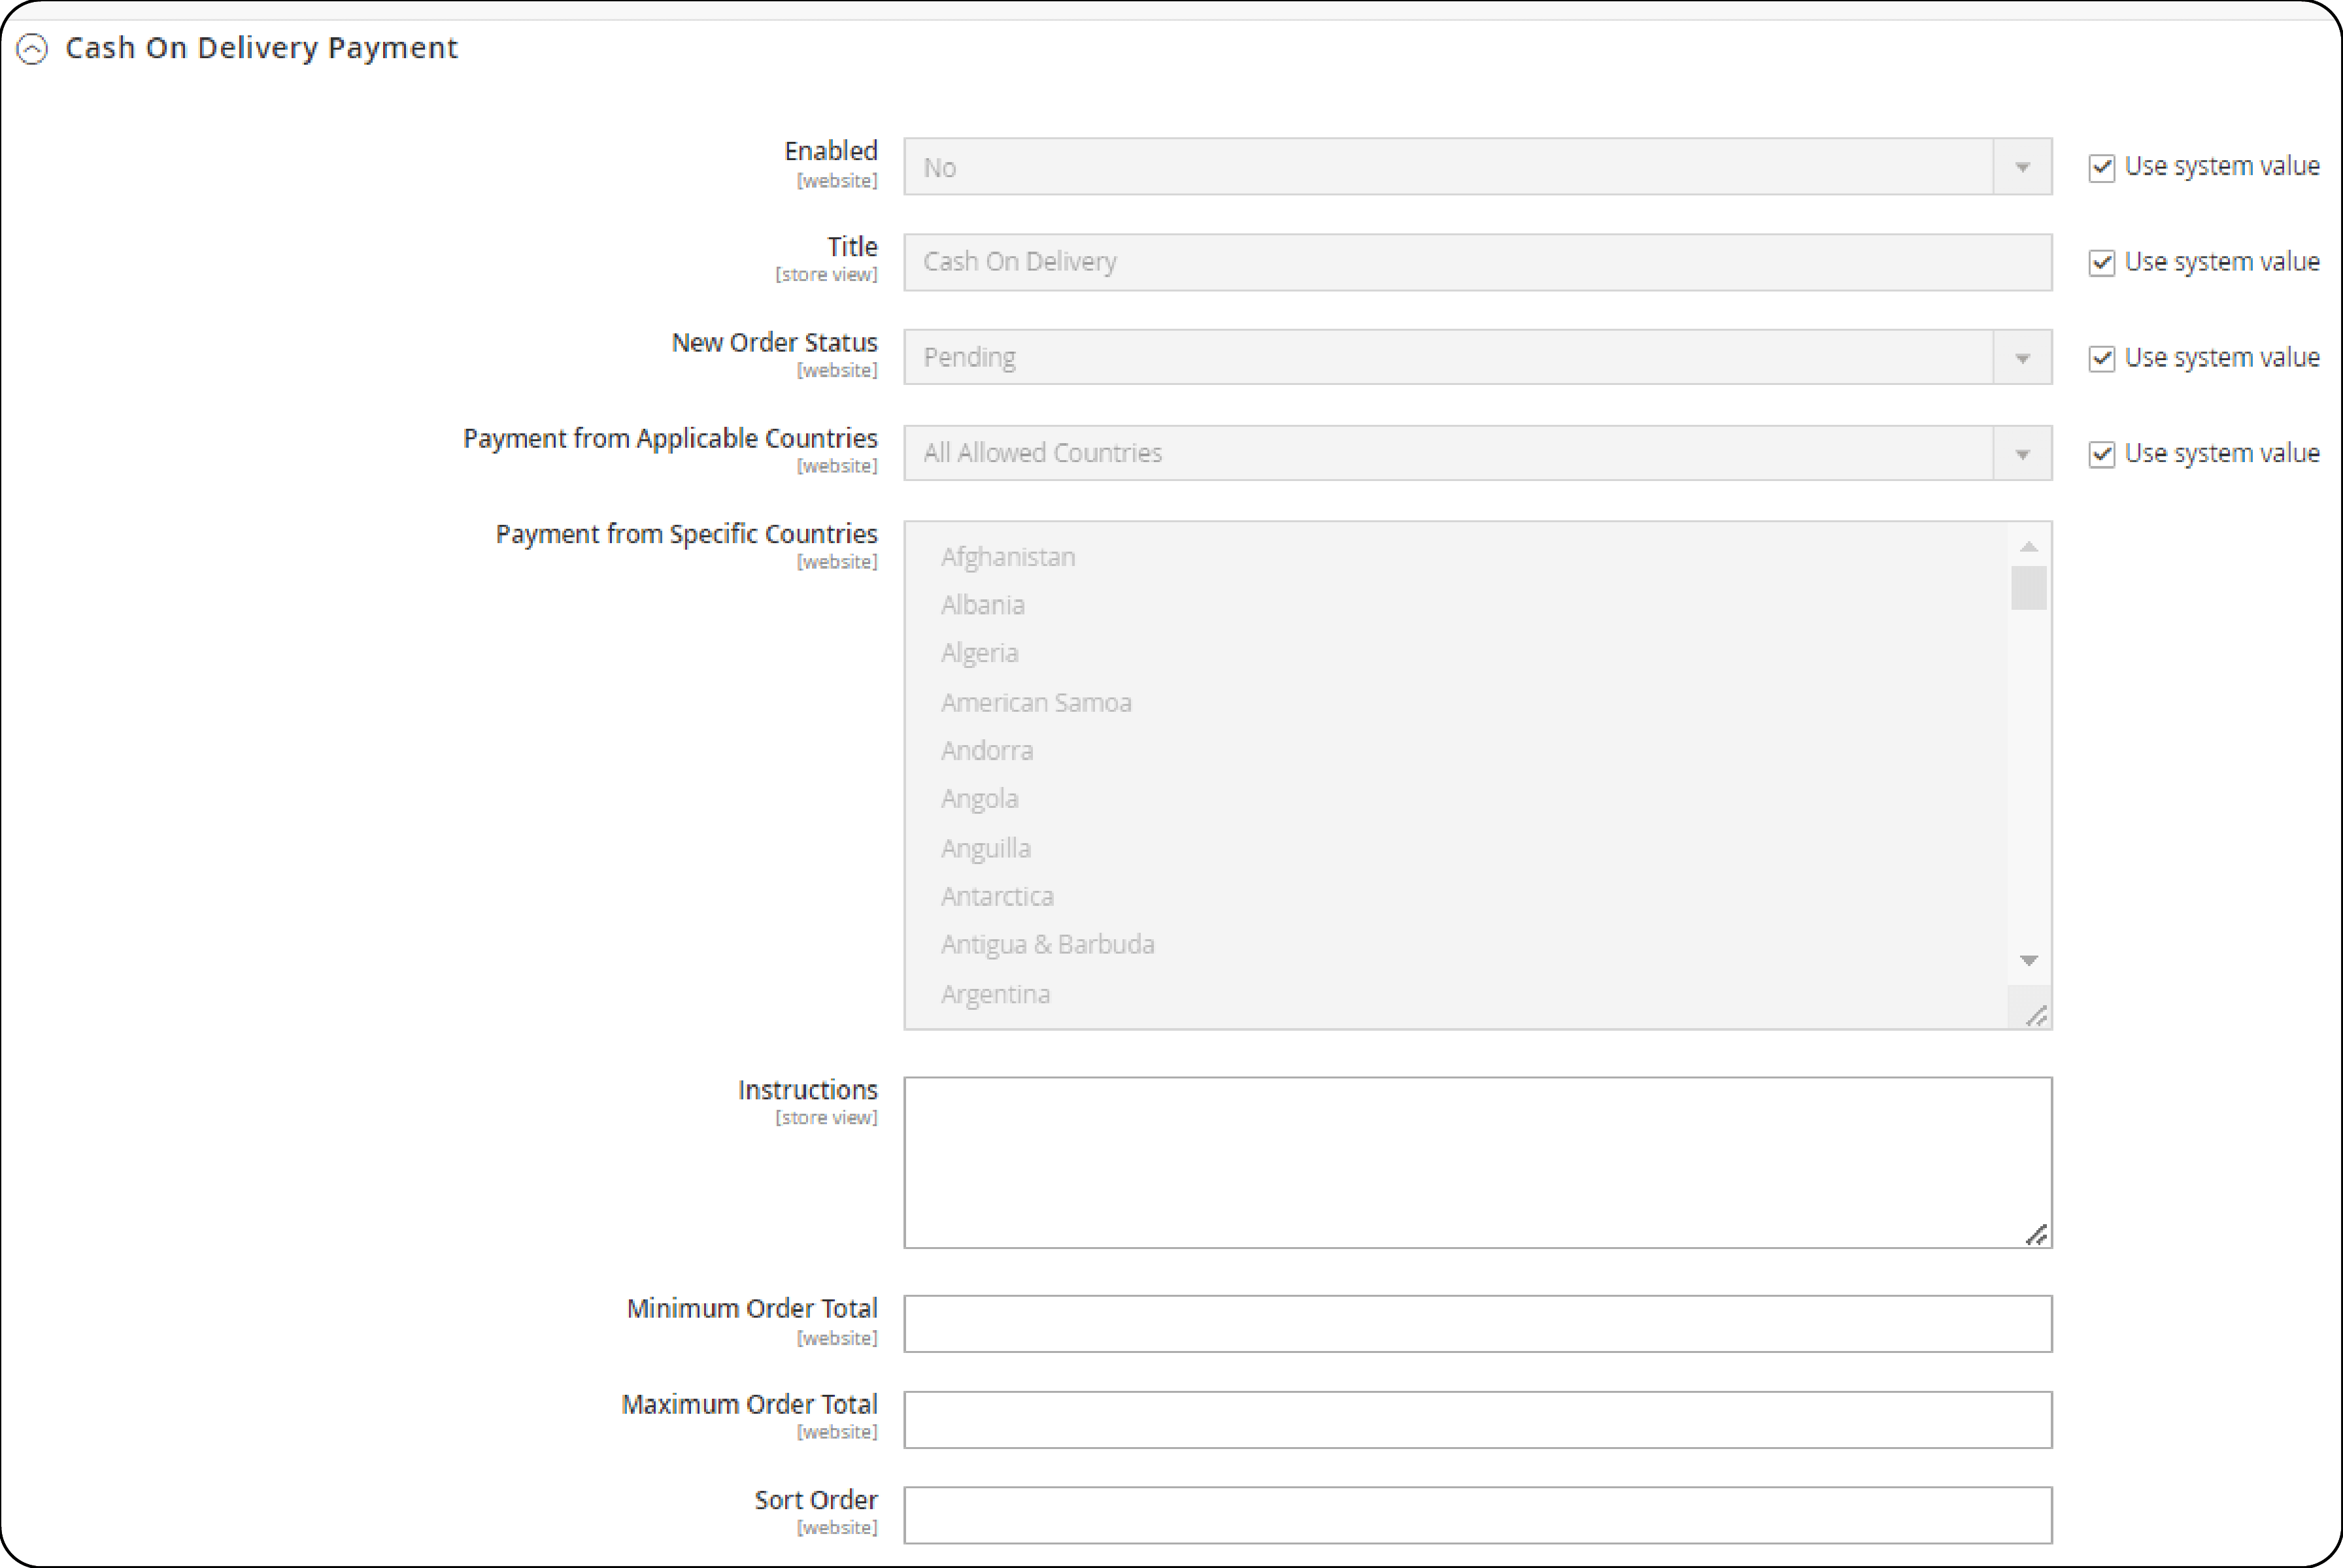This screenshot has width=2343, height=1568.
Task: Open the Enabled dropdown
Action: coord(1477,167)
